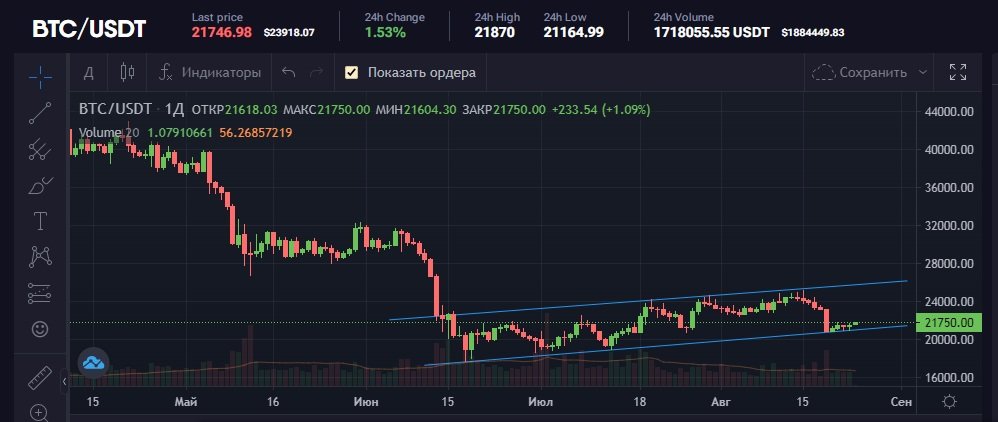This screenshot has height=422, width=998.
Task: Undo the last chart action
Action: [288, 73]
